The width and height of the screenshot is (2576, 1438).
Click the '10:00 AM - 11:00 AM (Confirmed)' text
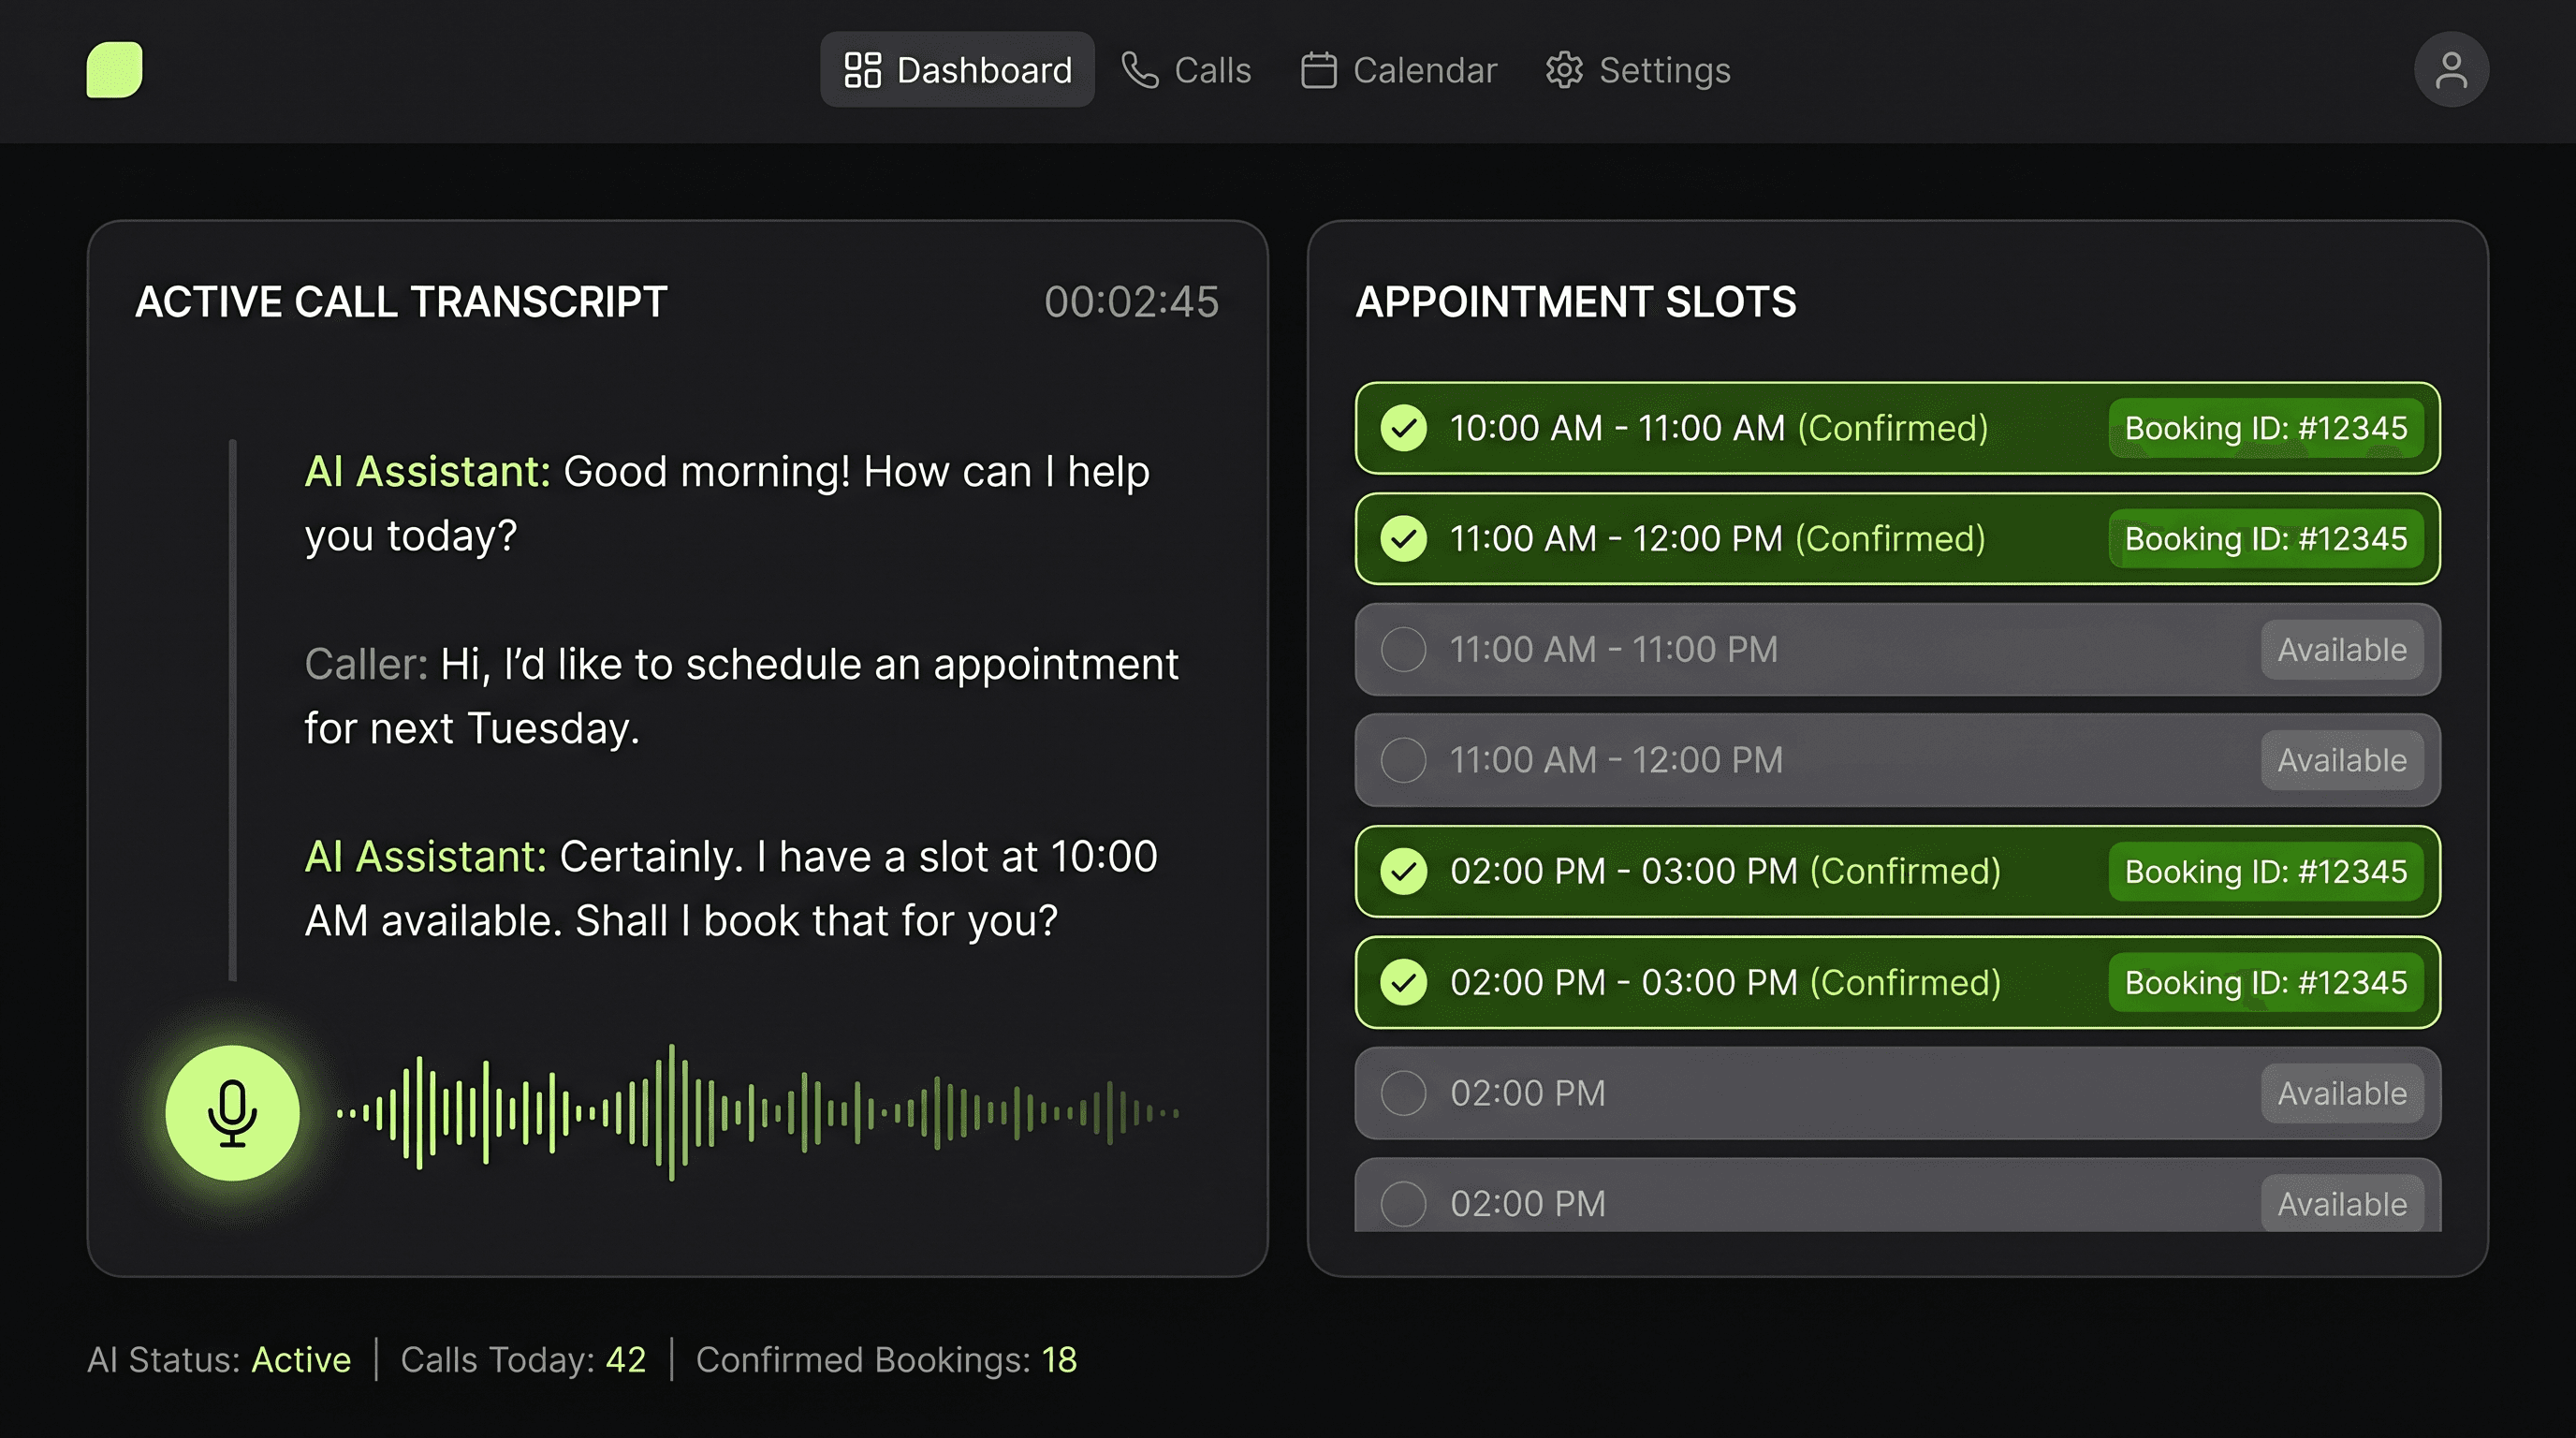click(x=1719, y=428)
